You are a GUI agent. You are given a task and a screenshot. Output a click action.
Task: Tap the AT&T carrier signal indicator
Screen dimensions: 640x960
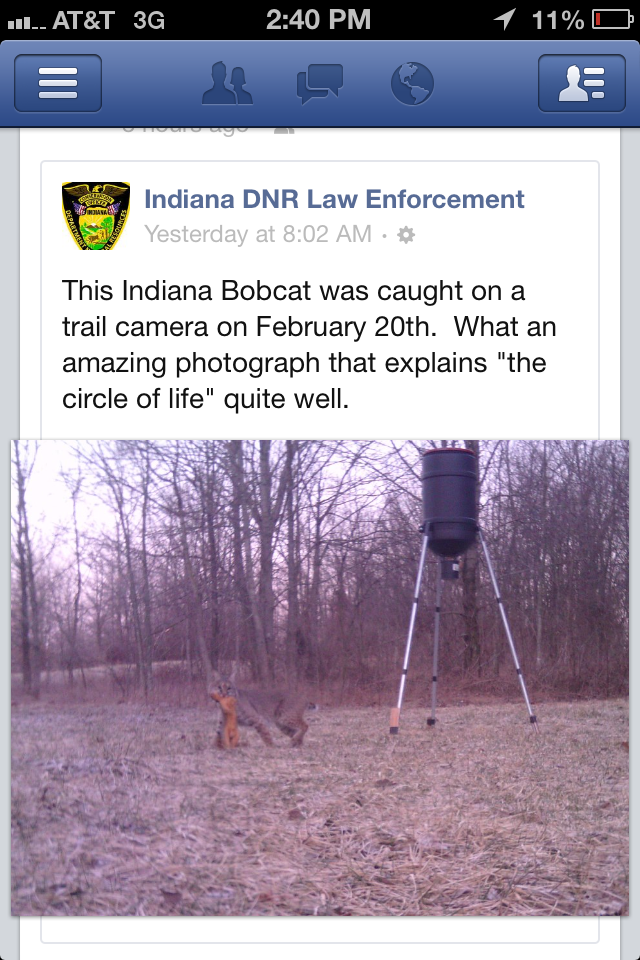(x=61, y=21)
